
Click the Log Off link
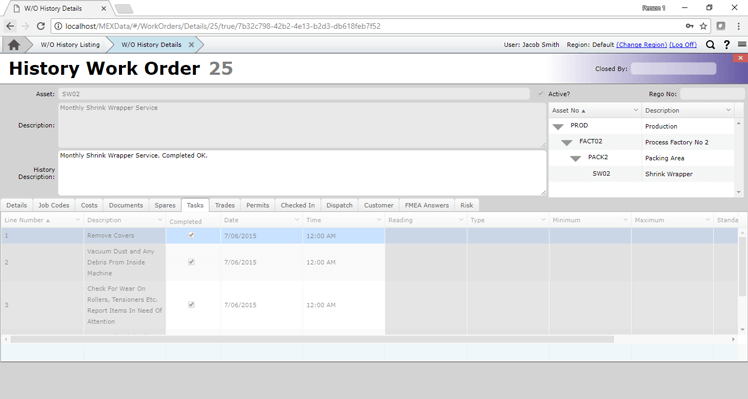[683, 45]
